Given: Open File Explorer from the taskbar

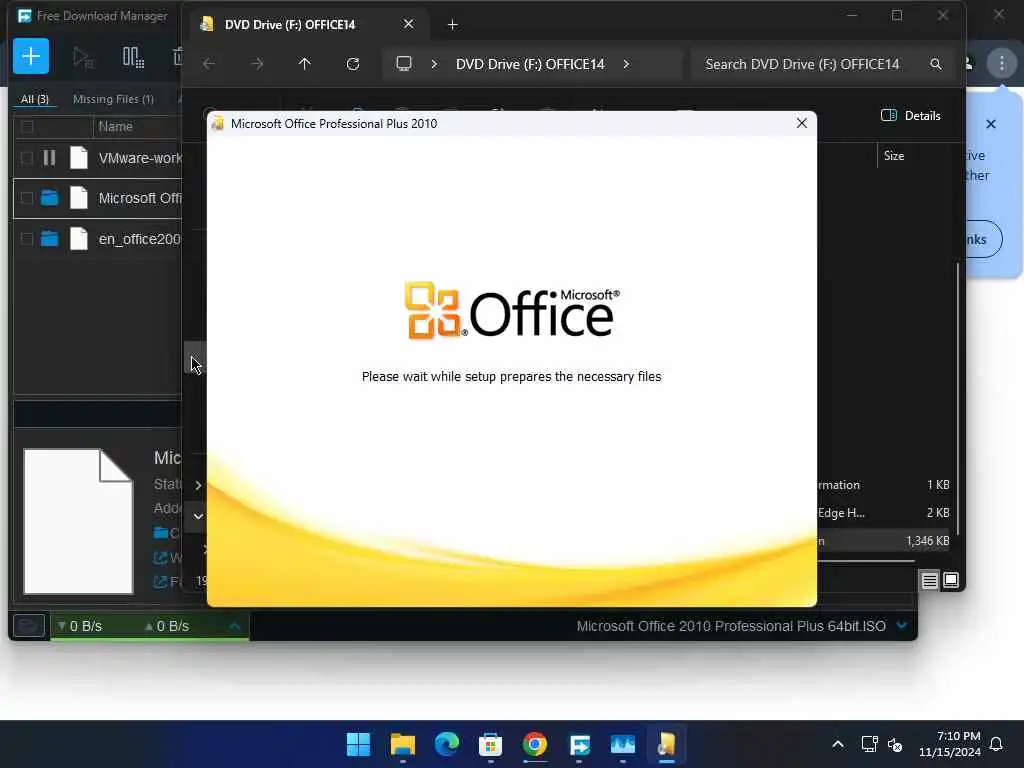Looking at the screenshot, I should point(402,744).
